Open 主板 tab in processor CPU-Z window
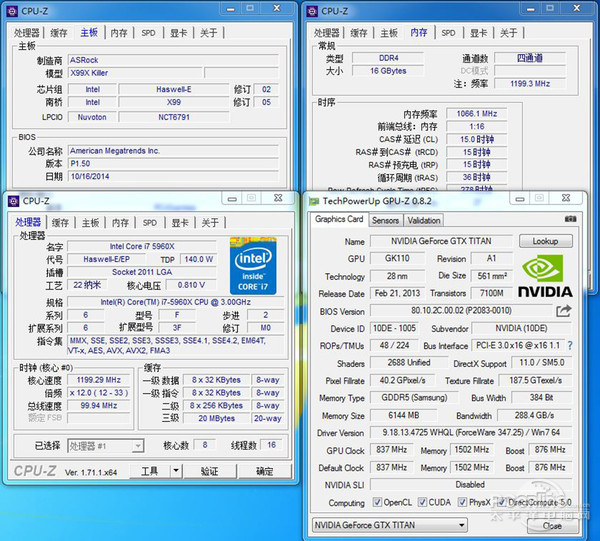 pos(90,223)
